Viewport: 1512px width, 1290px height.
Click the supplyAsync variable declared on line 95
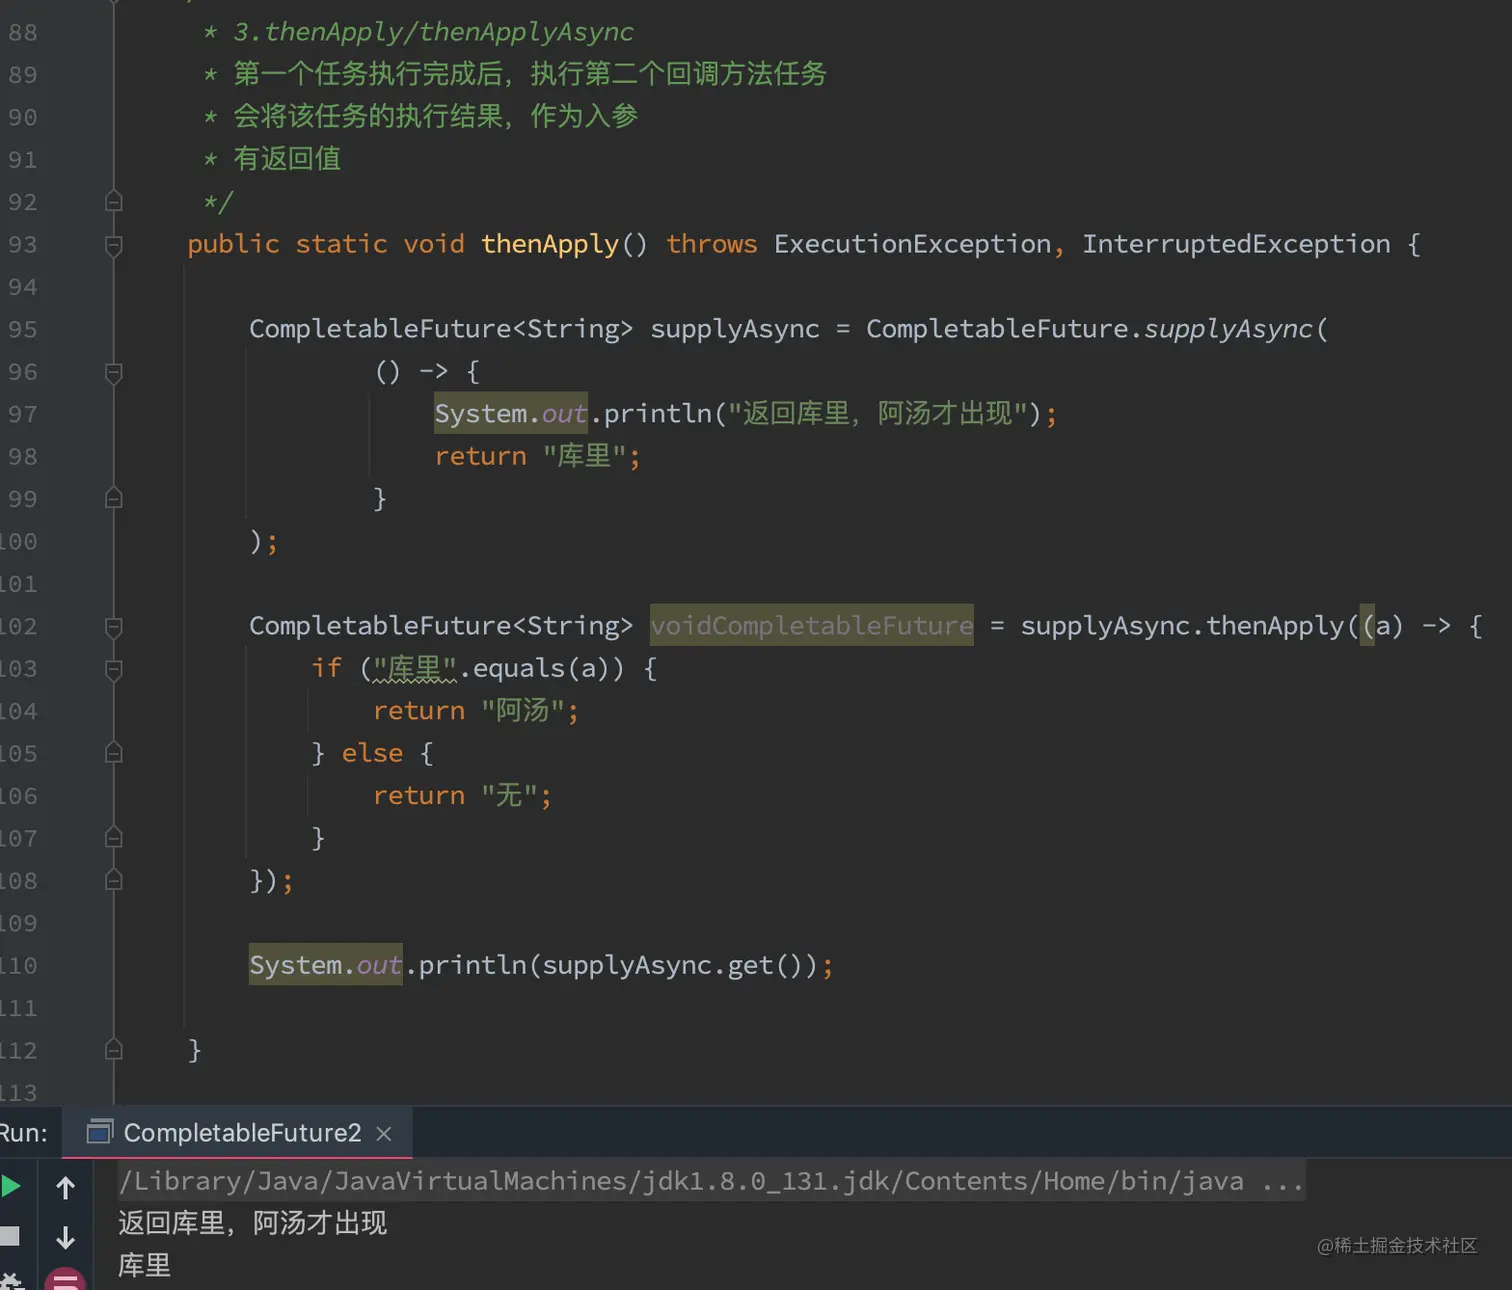[735, 329]
